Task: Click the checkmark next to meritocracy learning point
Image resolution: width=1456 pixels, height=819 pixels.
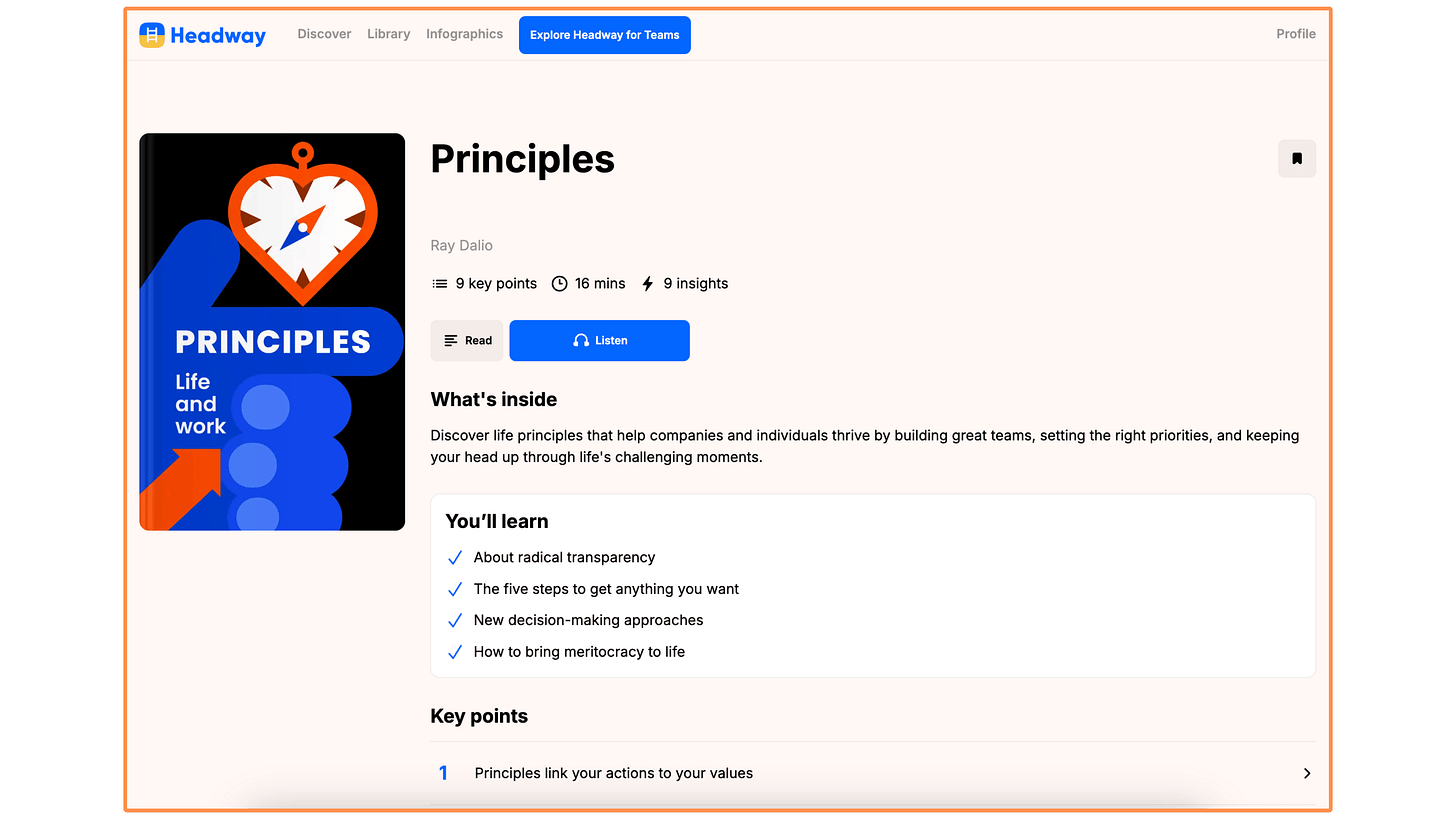Action: click(455, 651)
